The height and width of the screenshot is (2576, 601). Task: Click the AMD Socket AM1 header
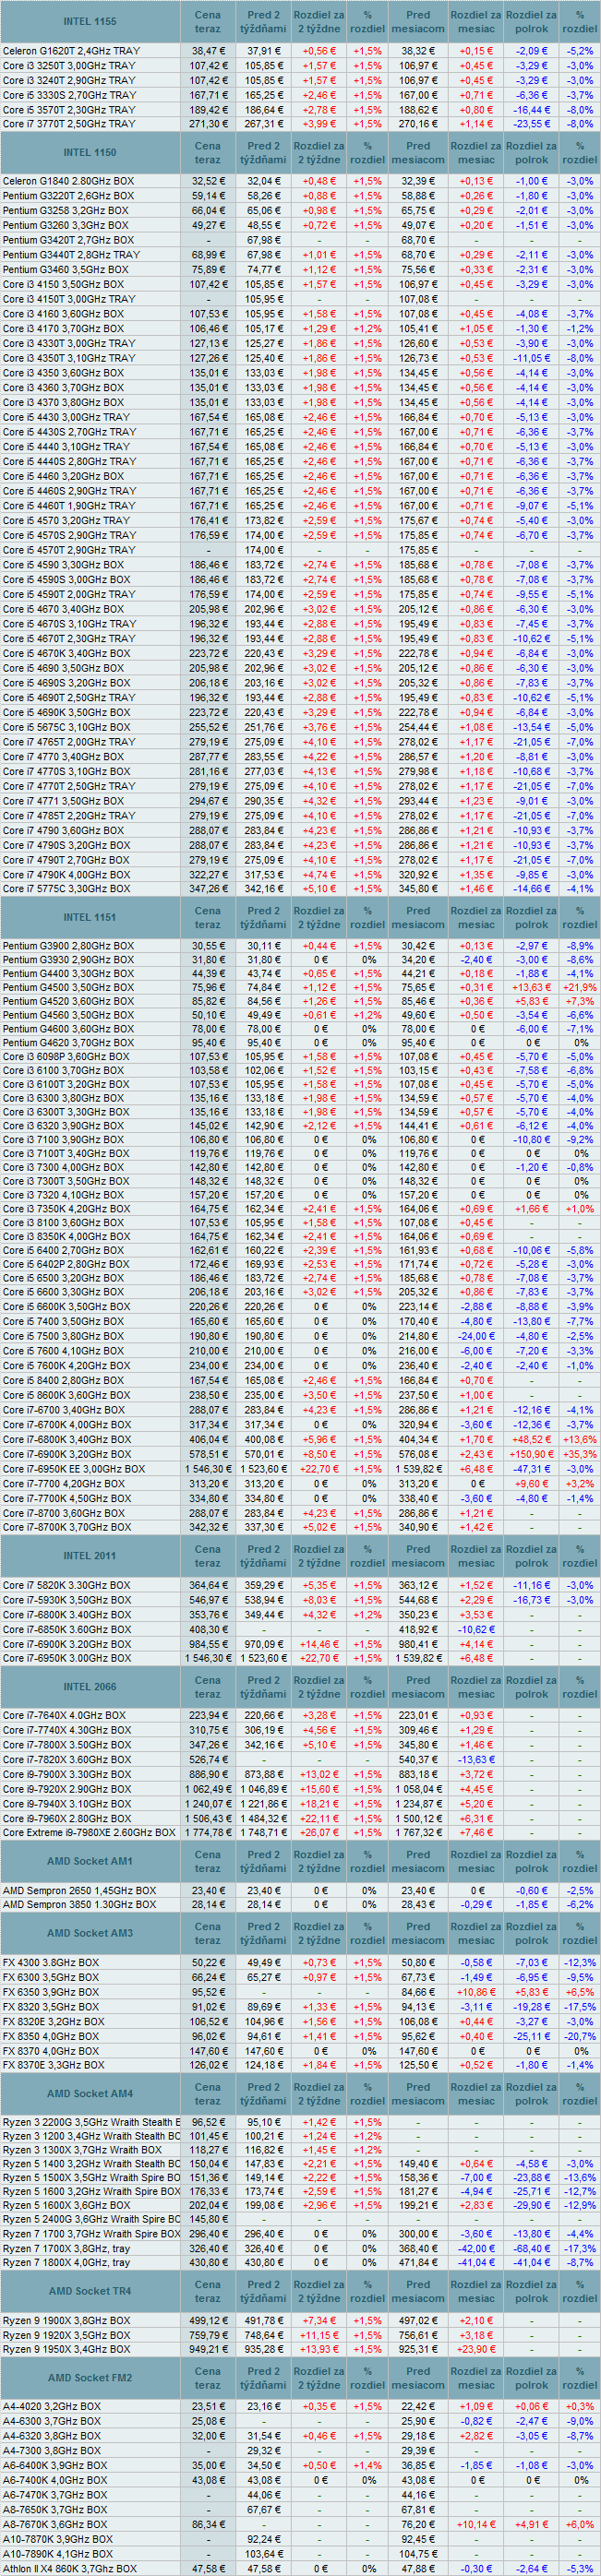[90, 1861]
